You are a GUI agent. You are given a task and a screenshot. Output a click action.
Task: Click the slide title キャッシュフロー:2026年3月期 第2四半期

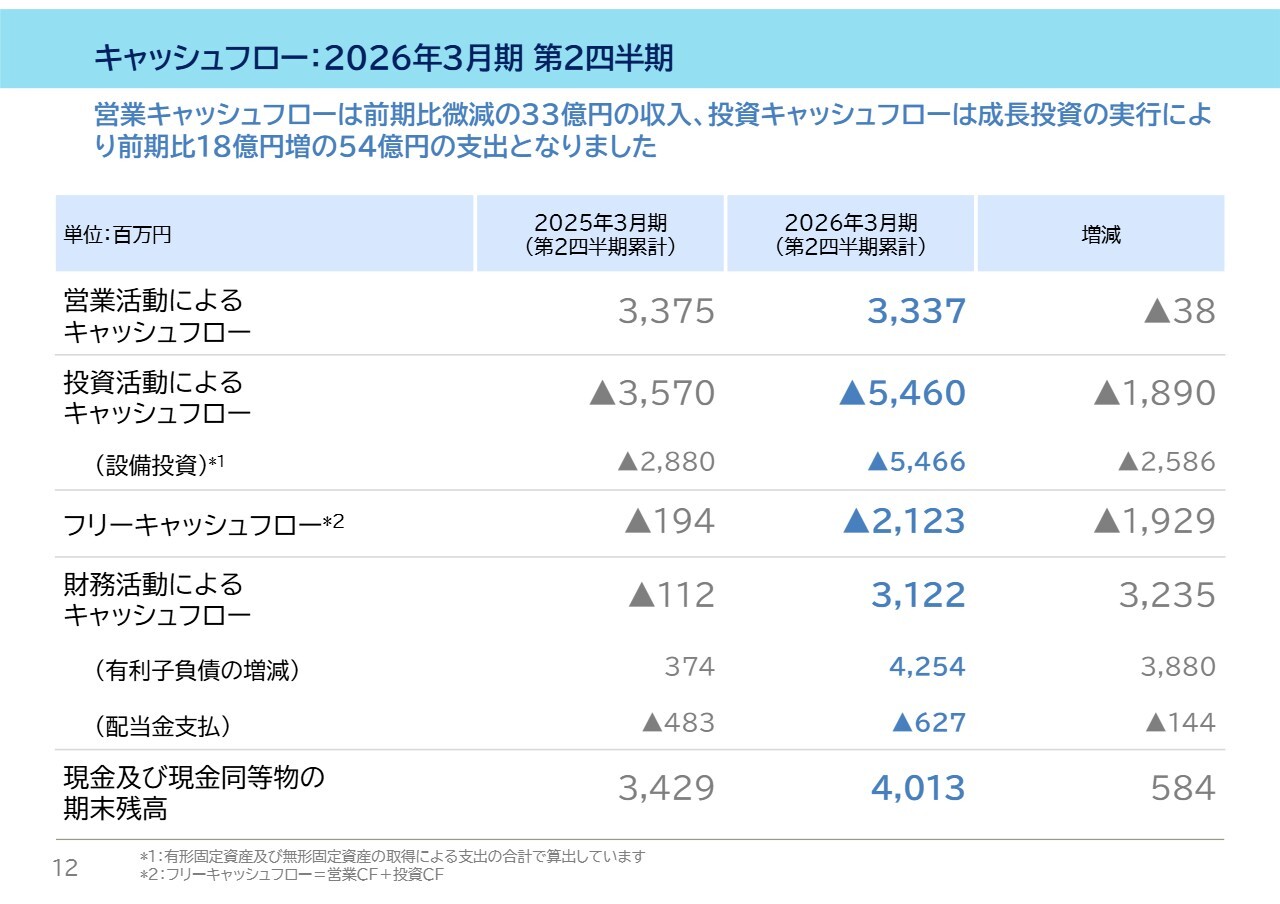point(383,59)
